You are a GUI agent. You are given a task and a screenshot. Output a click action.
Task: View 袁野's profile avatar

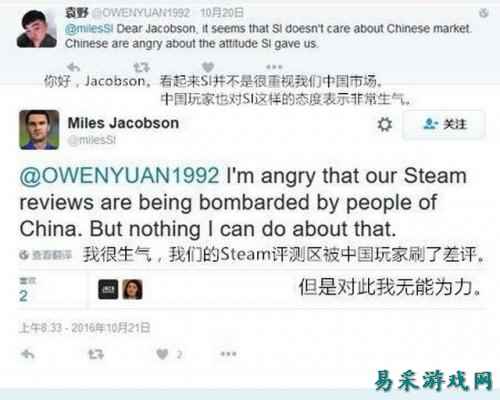click(37, 29)
